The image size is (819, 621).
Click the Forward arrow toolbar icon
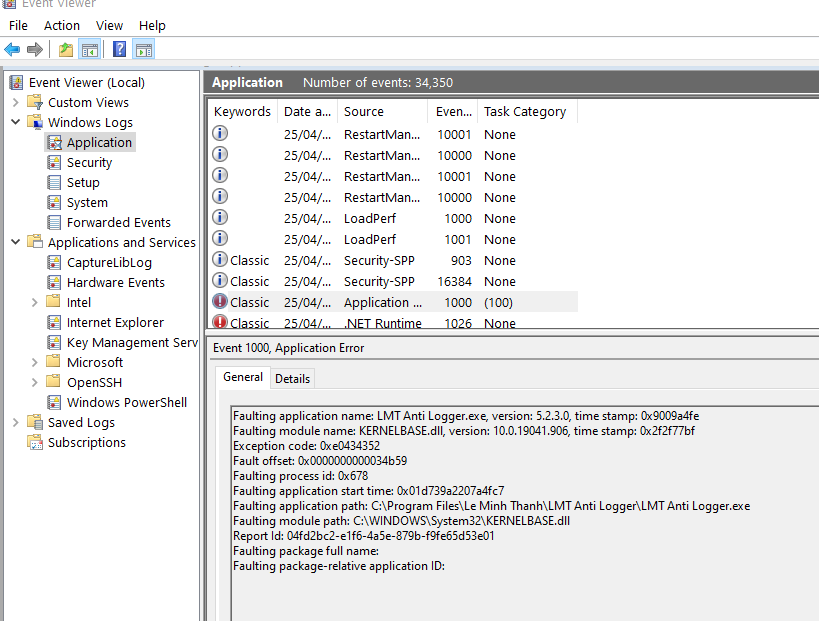coord(34,50)
